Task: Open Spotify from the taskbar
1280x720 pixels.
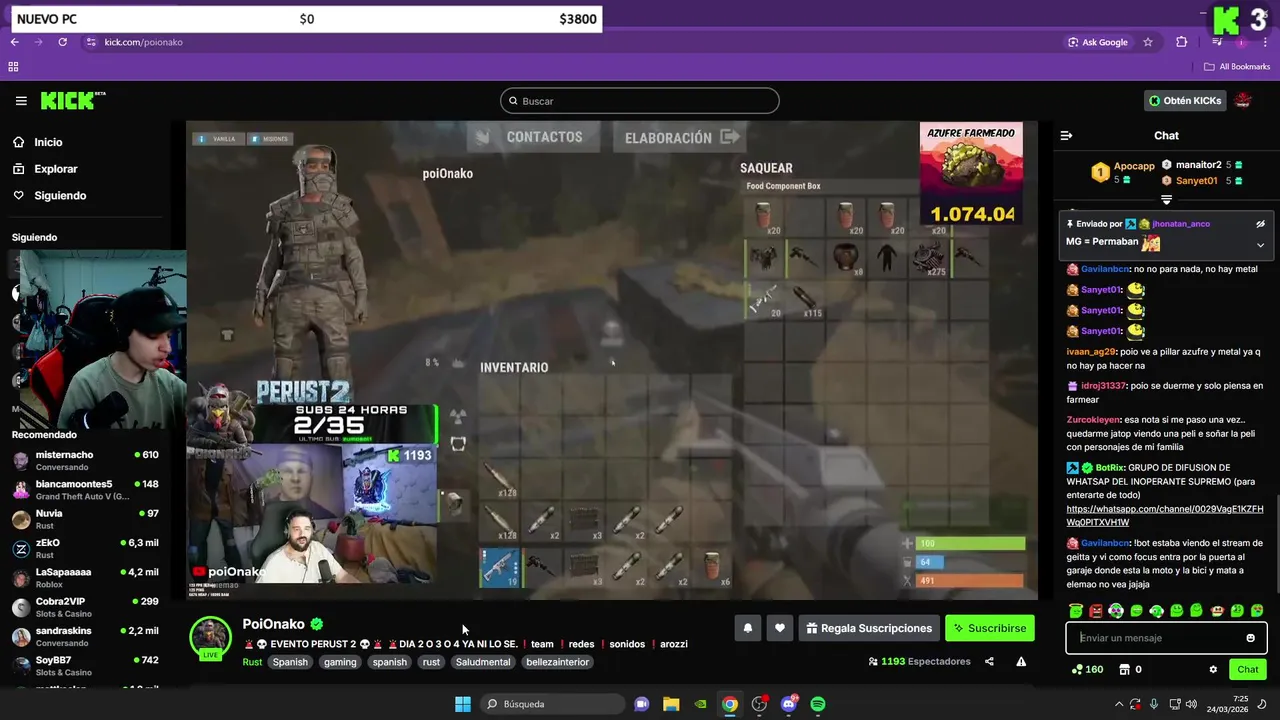Action: (818, 704)
